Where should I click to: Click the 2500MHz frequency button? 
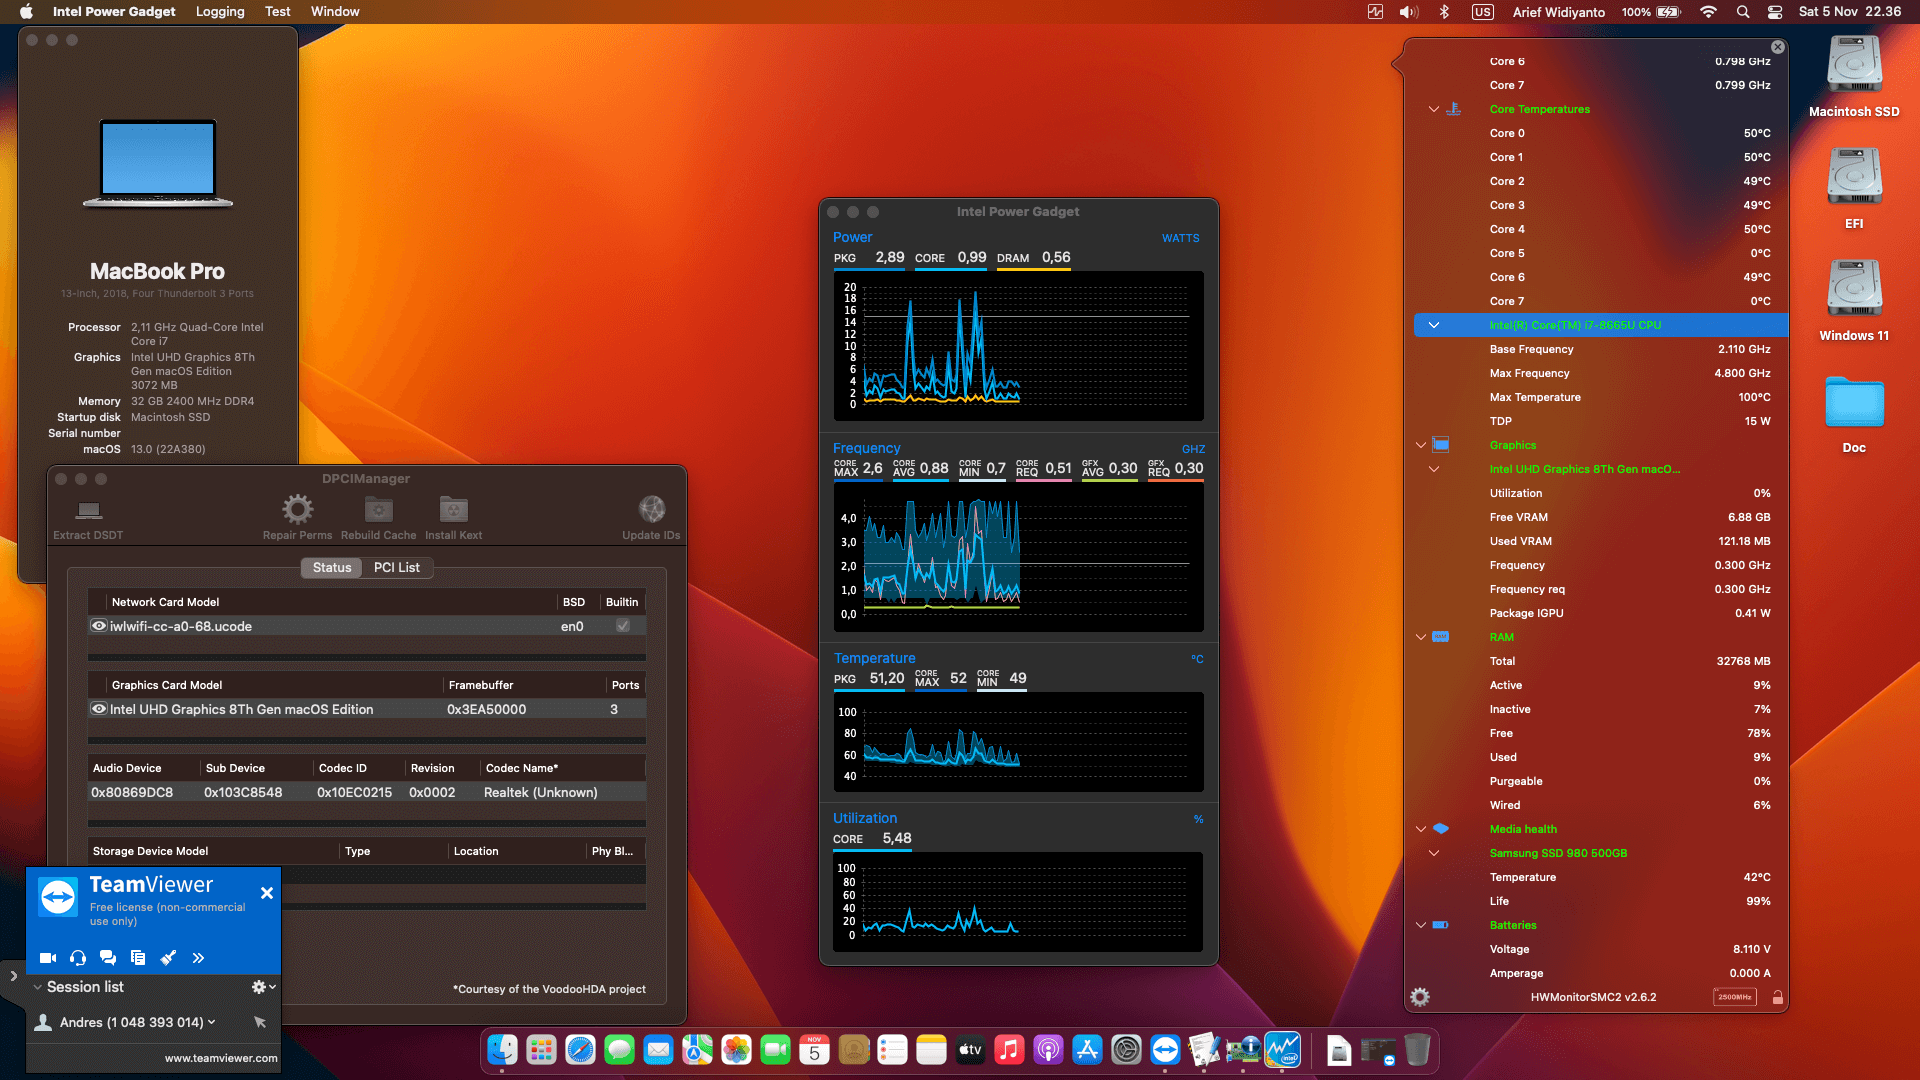coord(1734,996)
